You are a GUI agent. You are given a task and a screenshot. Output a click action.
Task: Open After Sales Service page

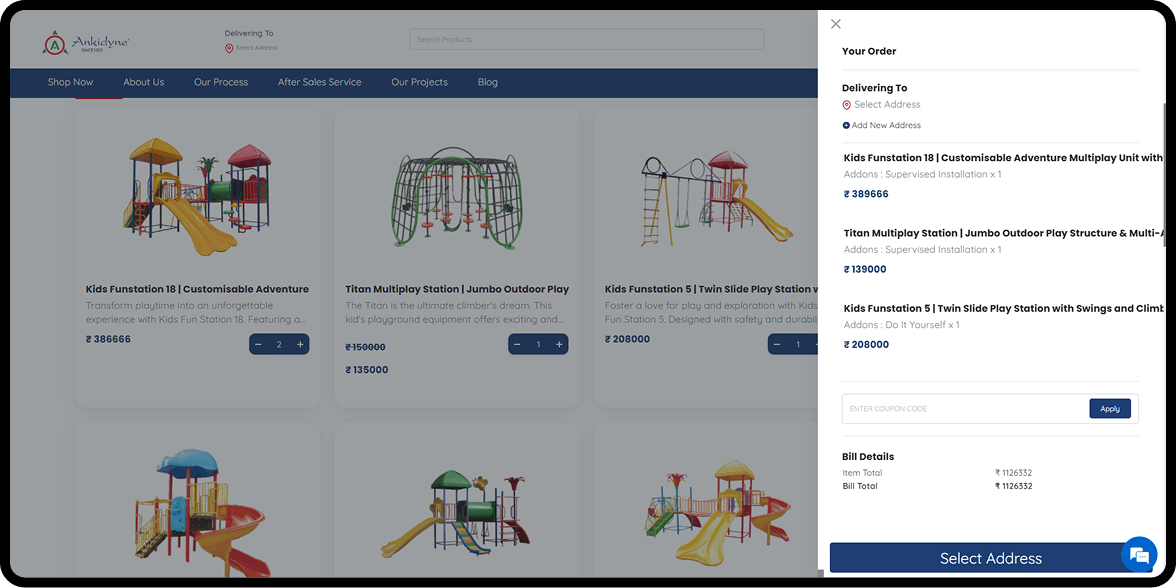319,82
